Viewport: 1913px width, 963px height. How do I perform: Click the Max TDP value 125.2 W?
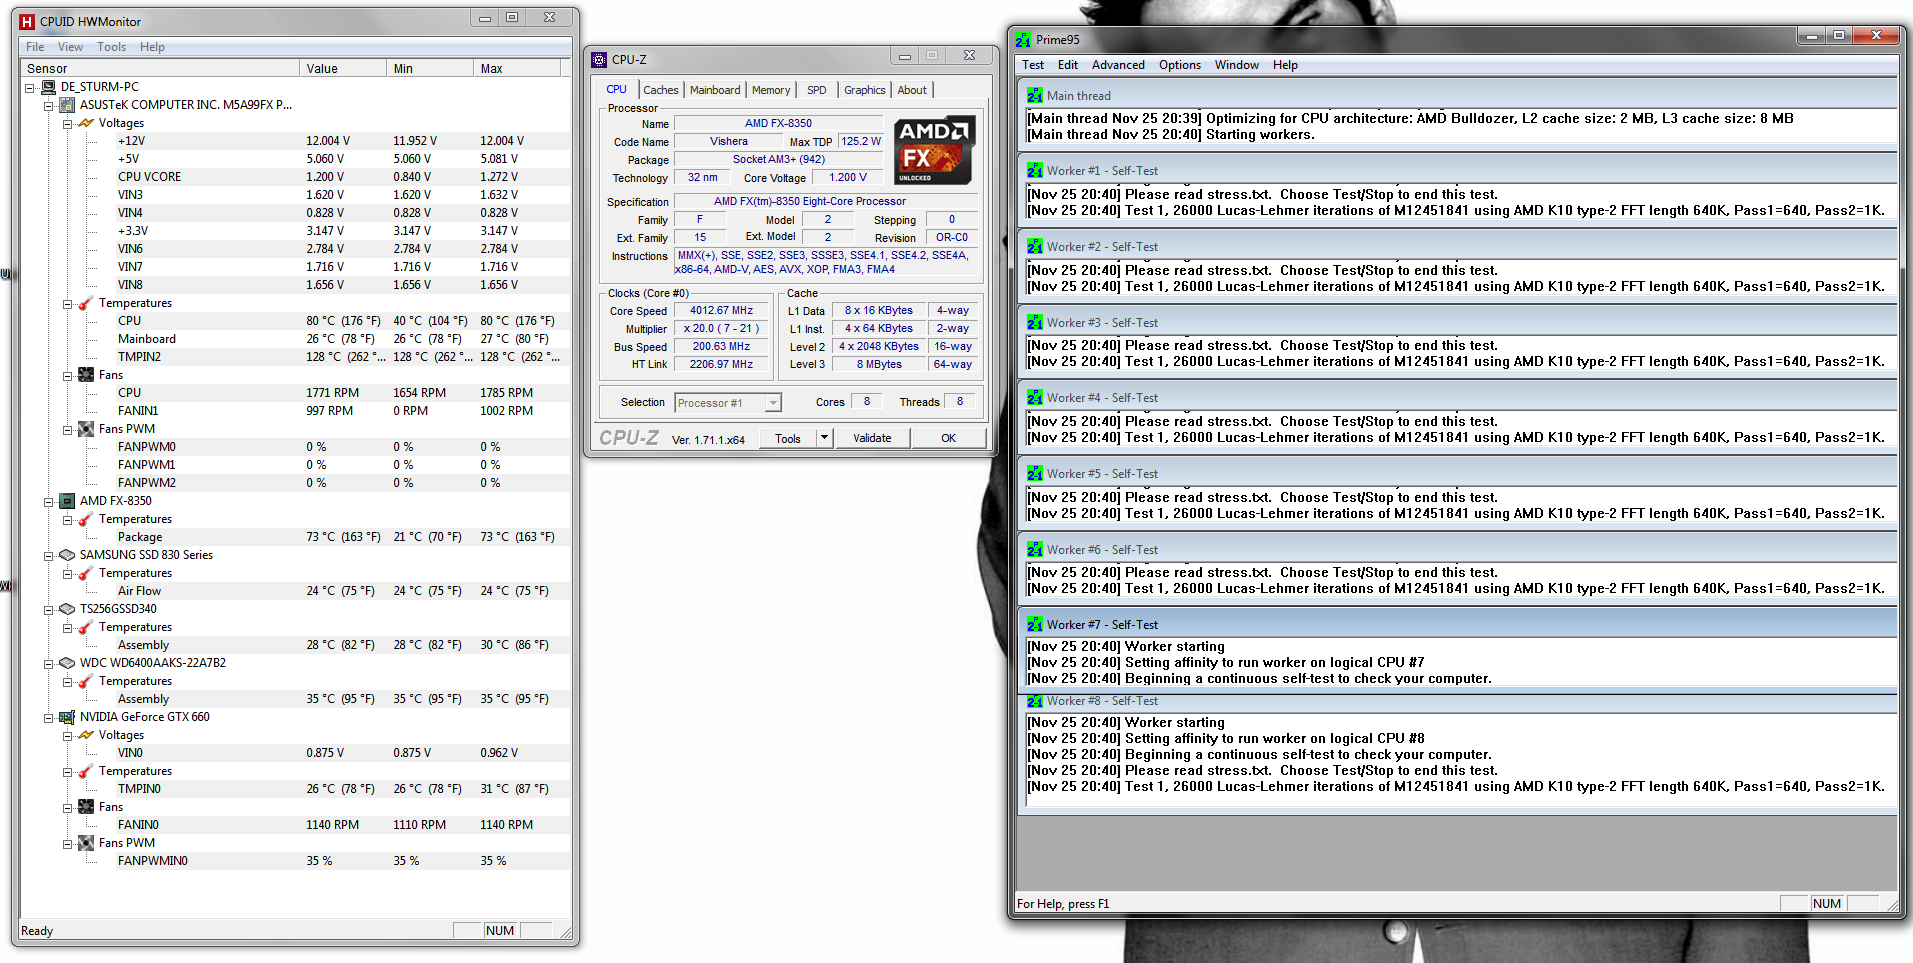point(861,142)
